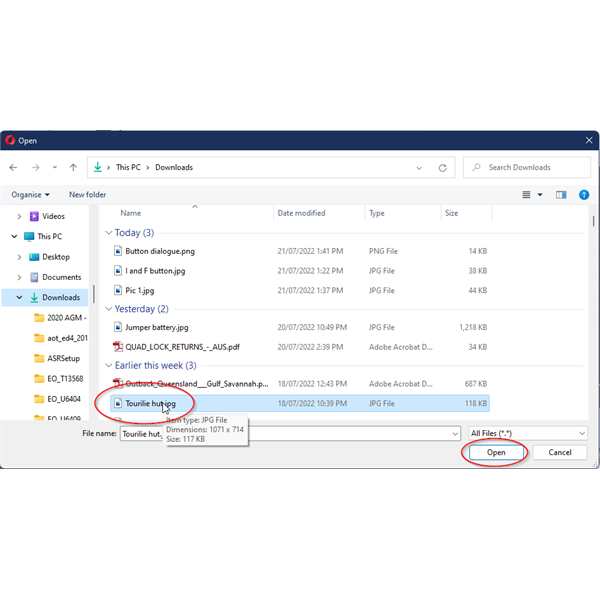Go up one folder level

[73, 168]
